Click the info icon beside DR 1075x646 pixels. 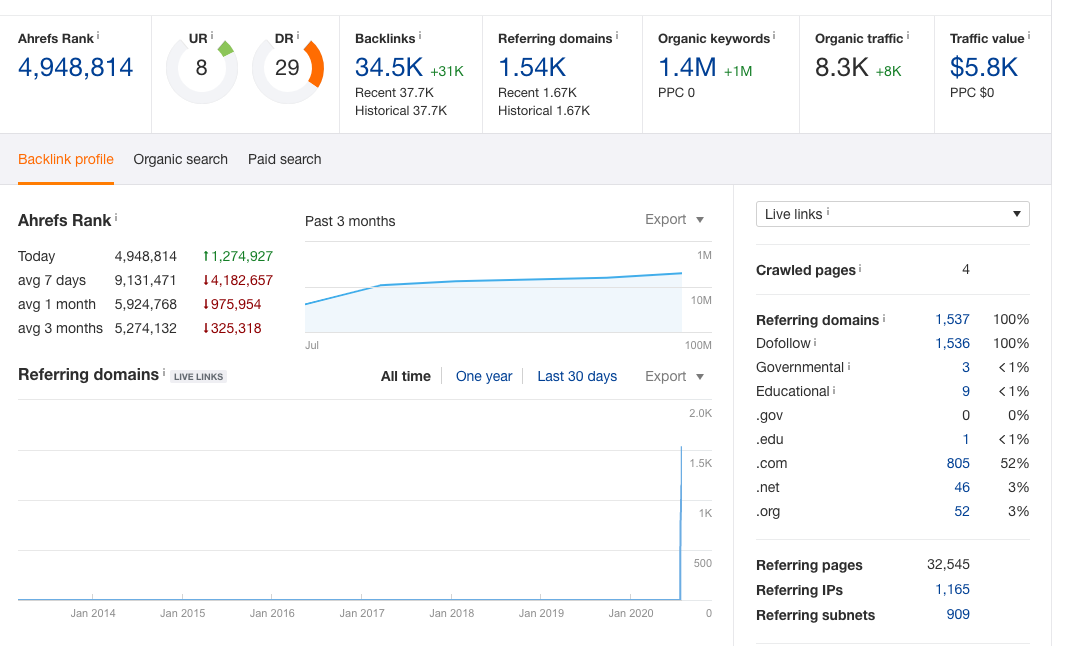coord(298,35)
